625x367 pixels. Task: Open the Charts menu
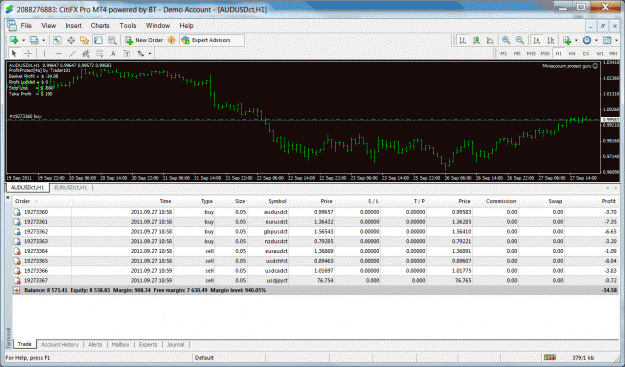(x=100, y=26)
